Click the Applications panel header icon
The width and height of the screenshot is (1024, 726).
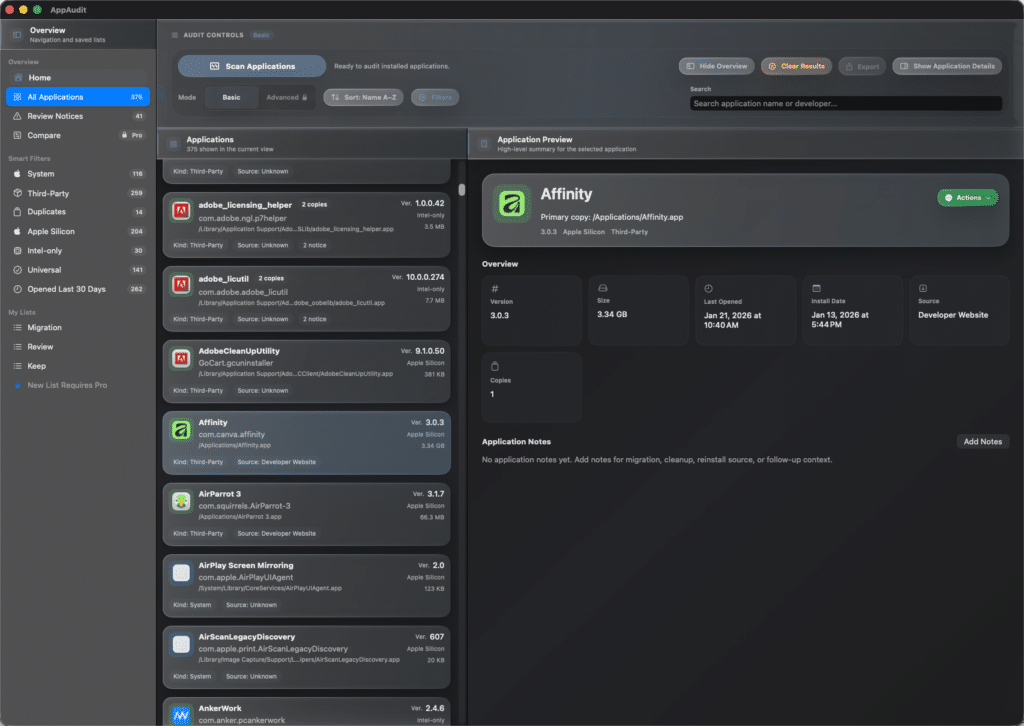tap(173, 144)
